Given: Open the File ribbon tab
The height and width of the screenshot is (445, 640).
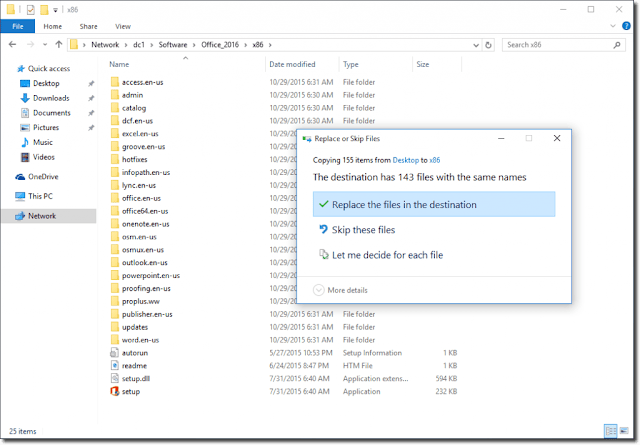Looking at the screenshot, I should click(18, 27).
